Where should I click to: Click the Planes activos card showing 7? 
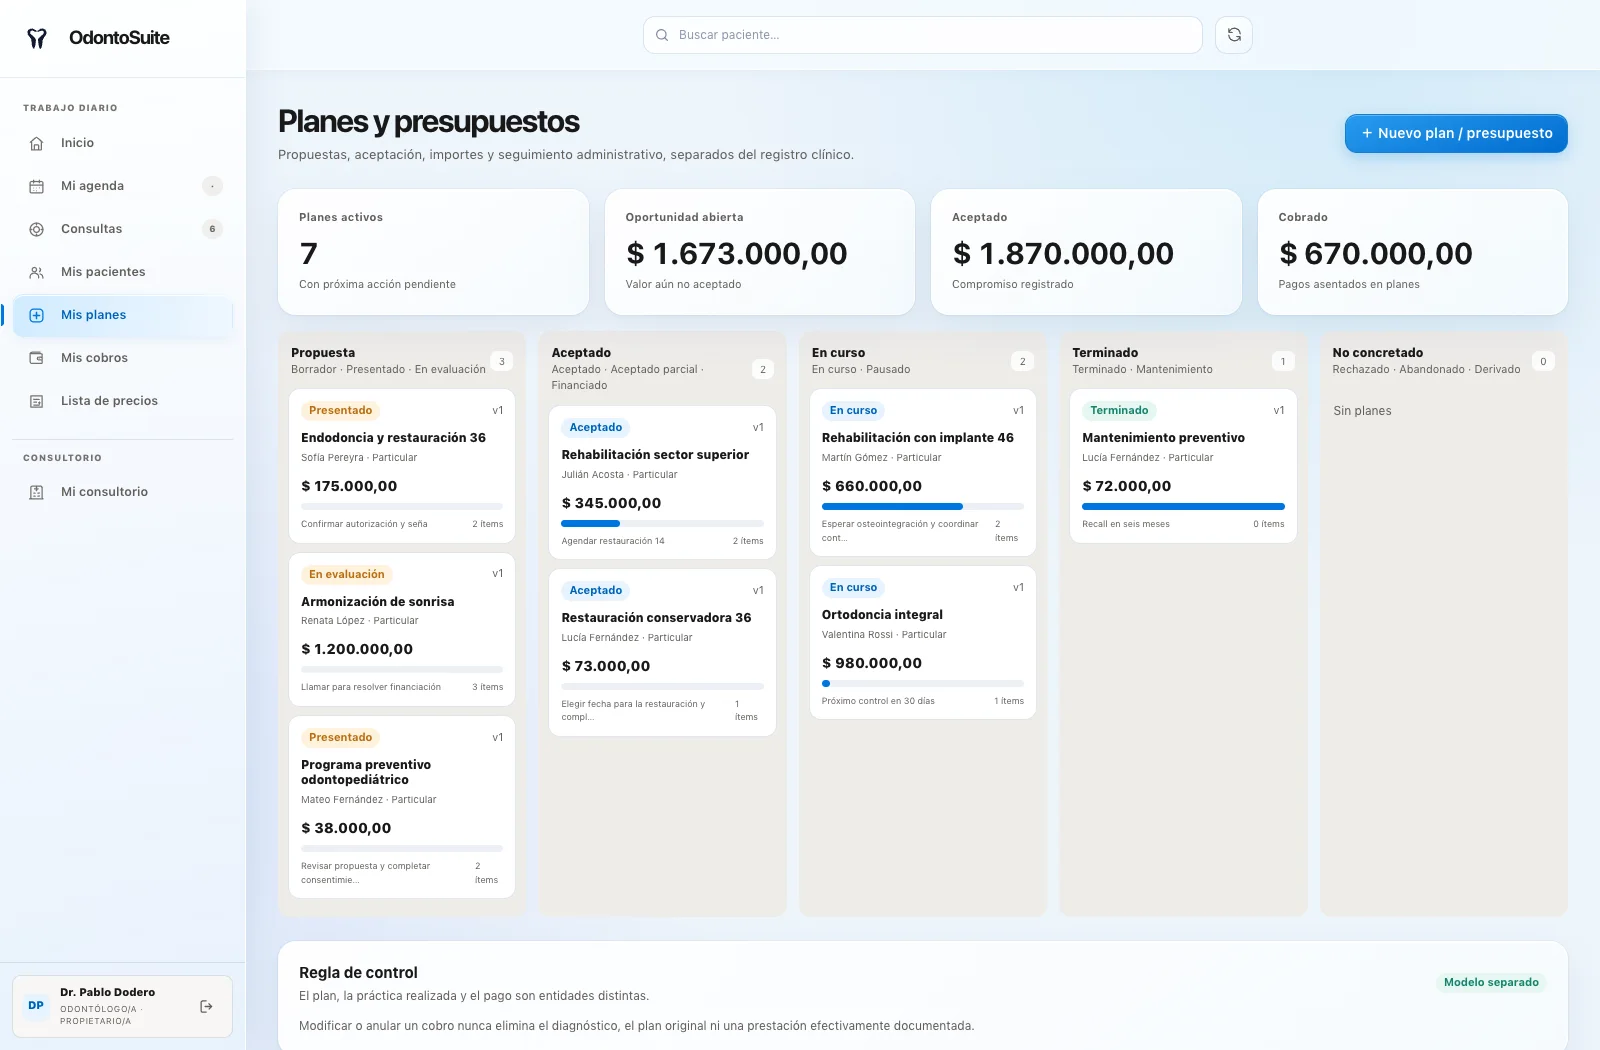[x=433, y=252]
